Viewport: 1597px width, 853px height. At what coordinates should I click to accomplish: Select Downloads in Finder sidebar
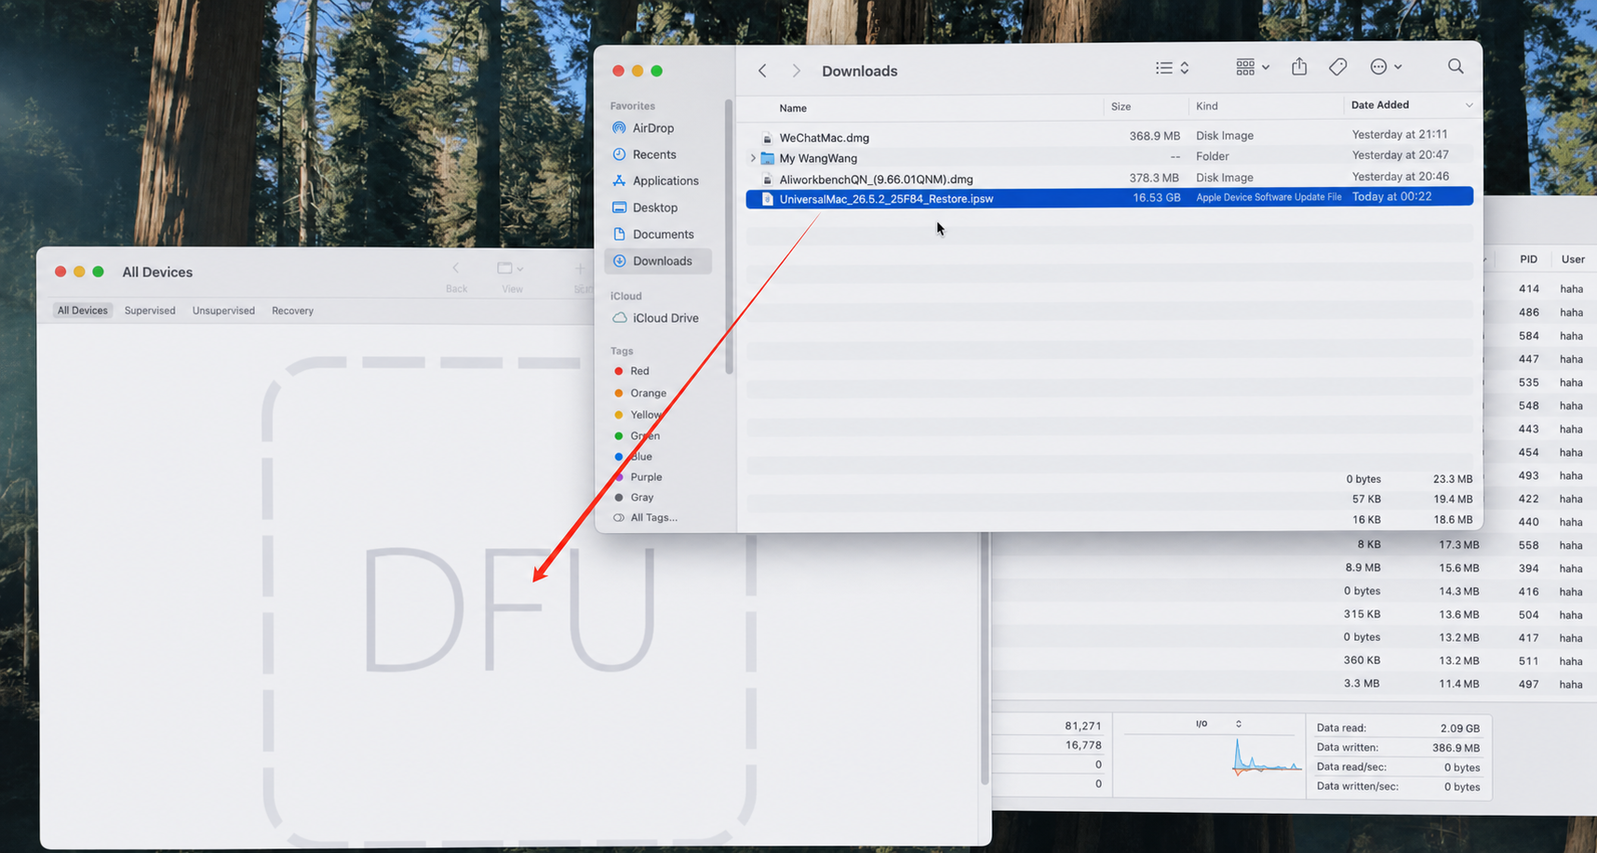click(657, 261)
